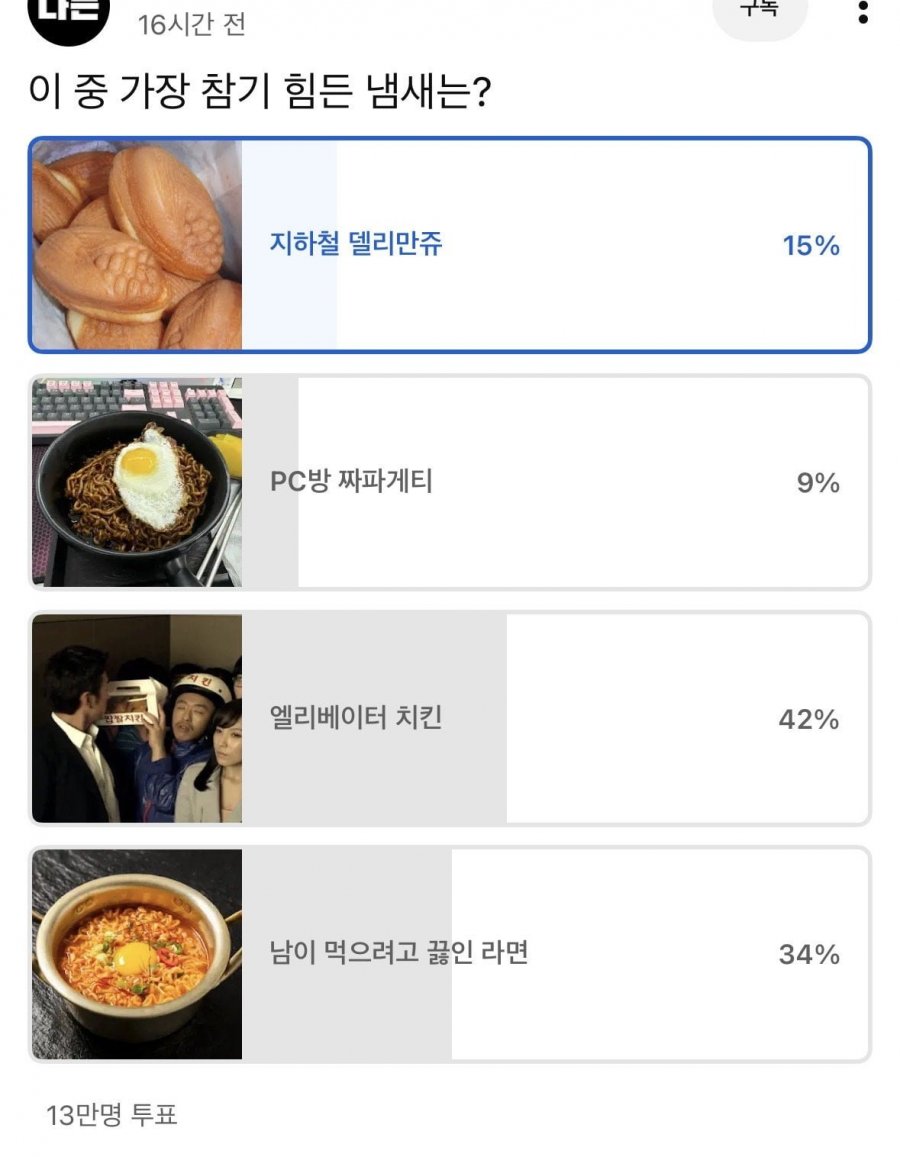Open the ramen pot thumbnail
This screenshot has height=1157, width=900.
click(x=137, y=954)
